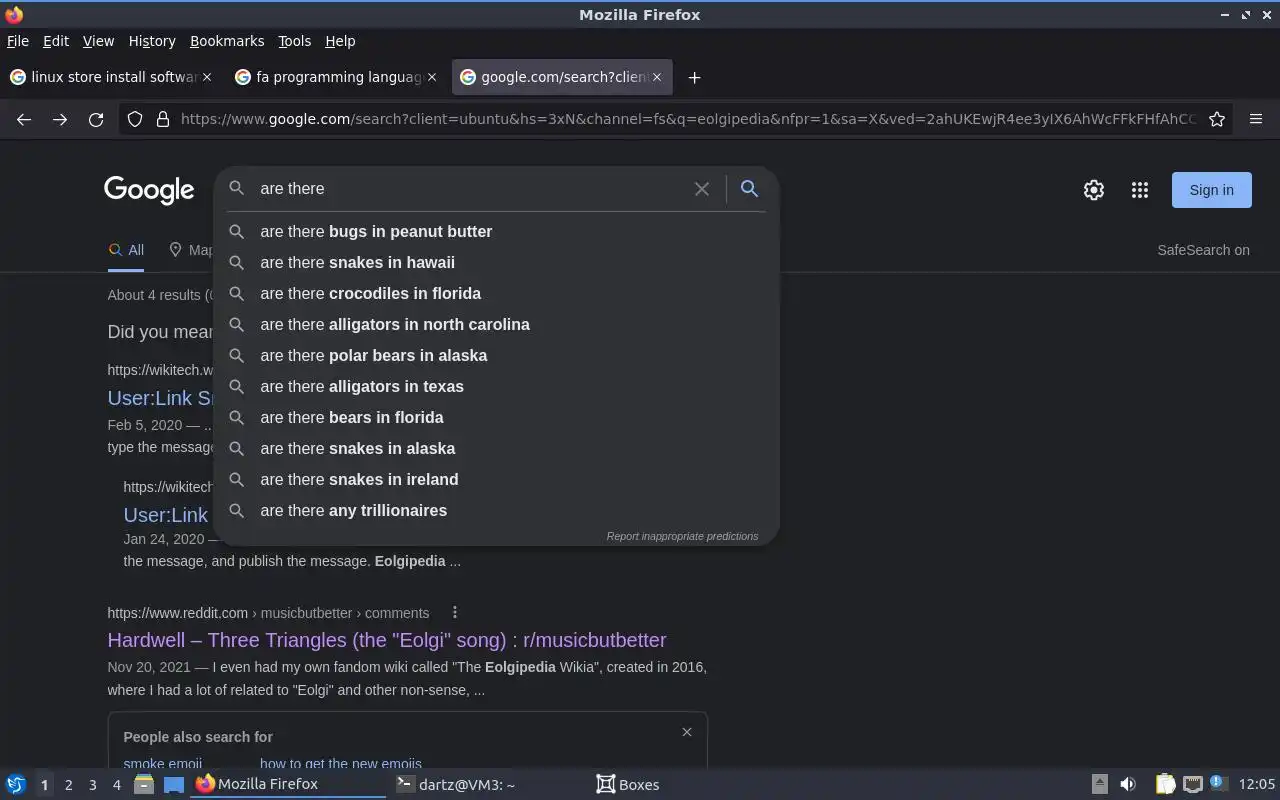Screen dimensions: 1280x800
Task: Open the History menu
Action: pos(152,41)
